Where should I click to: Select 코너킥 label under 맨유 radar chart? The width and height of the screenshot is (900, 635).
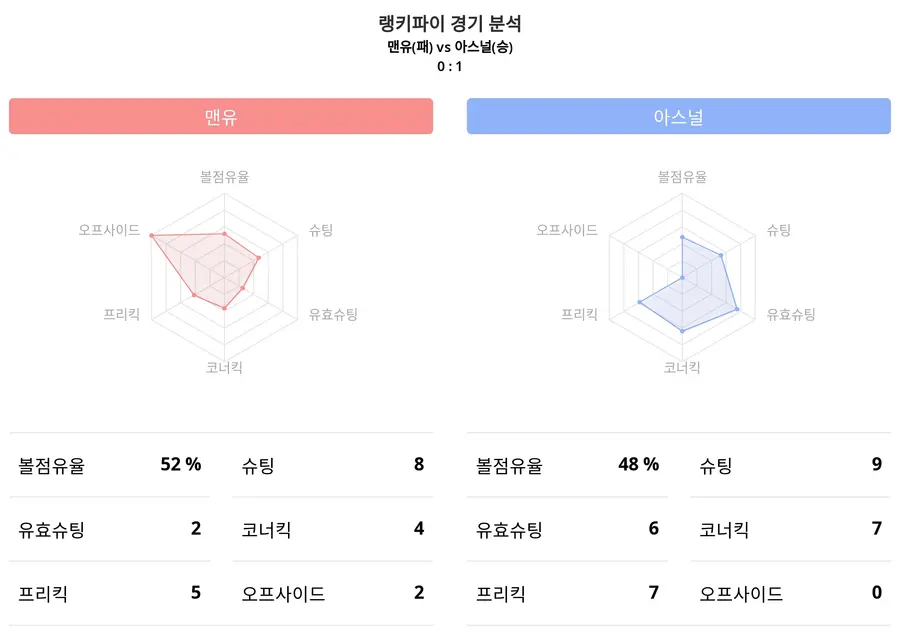point(224,367)
